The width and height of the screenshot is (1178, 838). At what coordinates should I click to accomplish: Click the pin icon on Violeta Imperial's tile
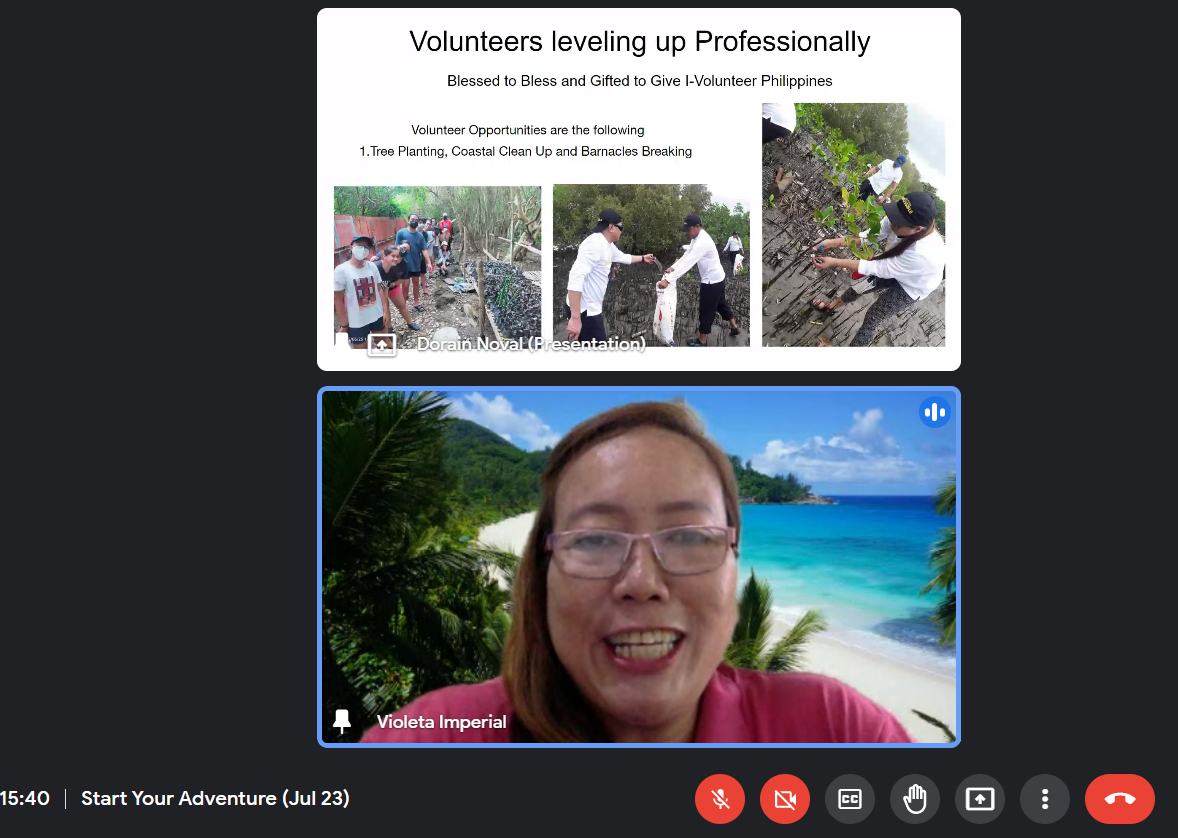click(342, 721)
